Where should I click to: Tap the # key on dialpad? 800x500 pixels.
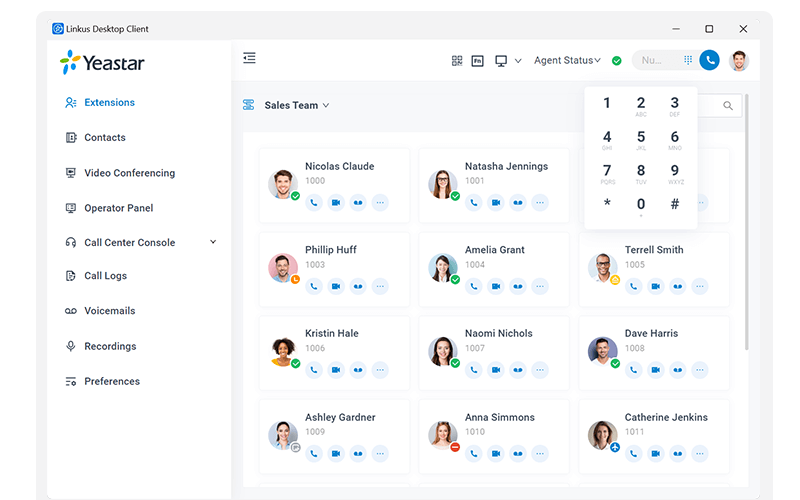pos(674,204)
